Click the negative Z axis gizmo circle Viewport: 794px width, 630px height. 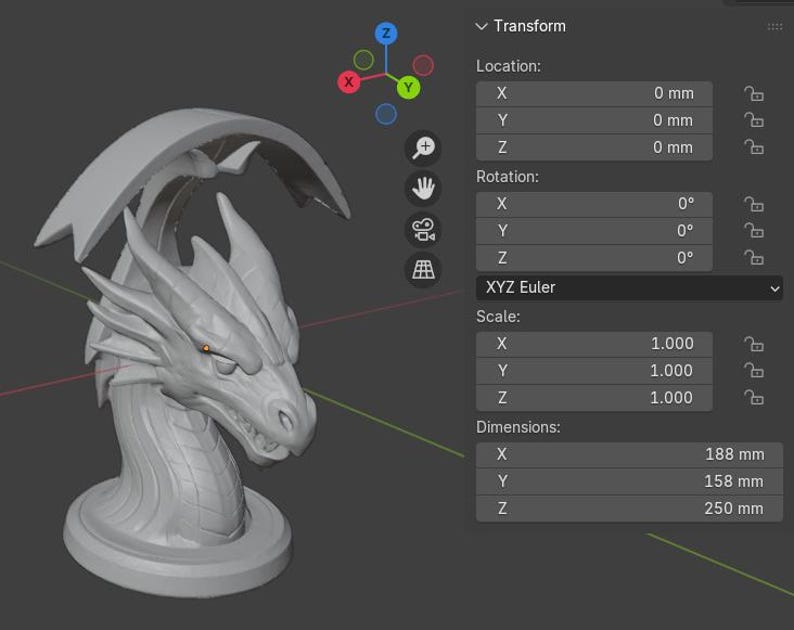386,113
